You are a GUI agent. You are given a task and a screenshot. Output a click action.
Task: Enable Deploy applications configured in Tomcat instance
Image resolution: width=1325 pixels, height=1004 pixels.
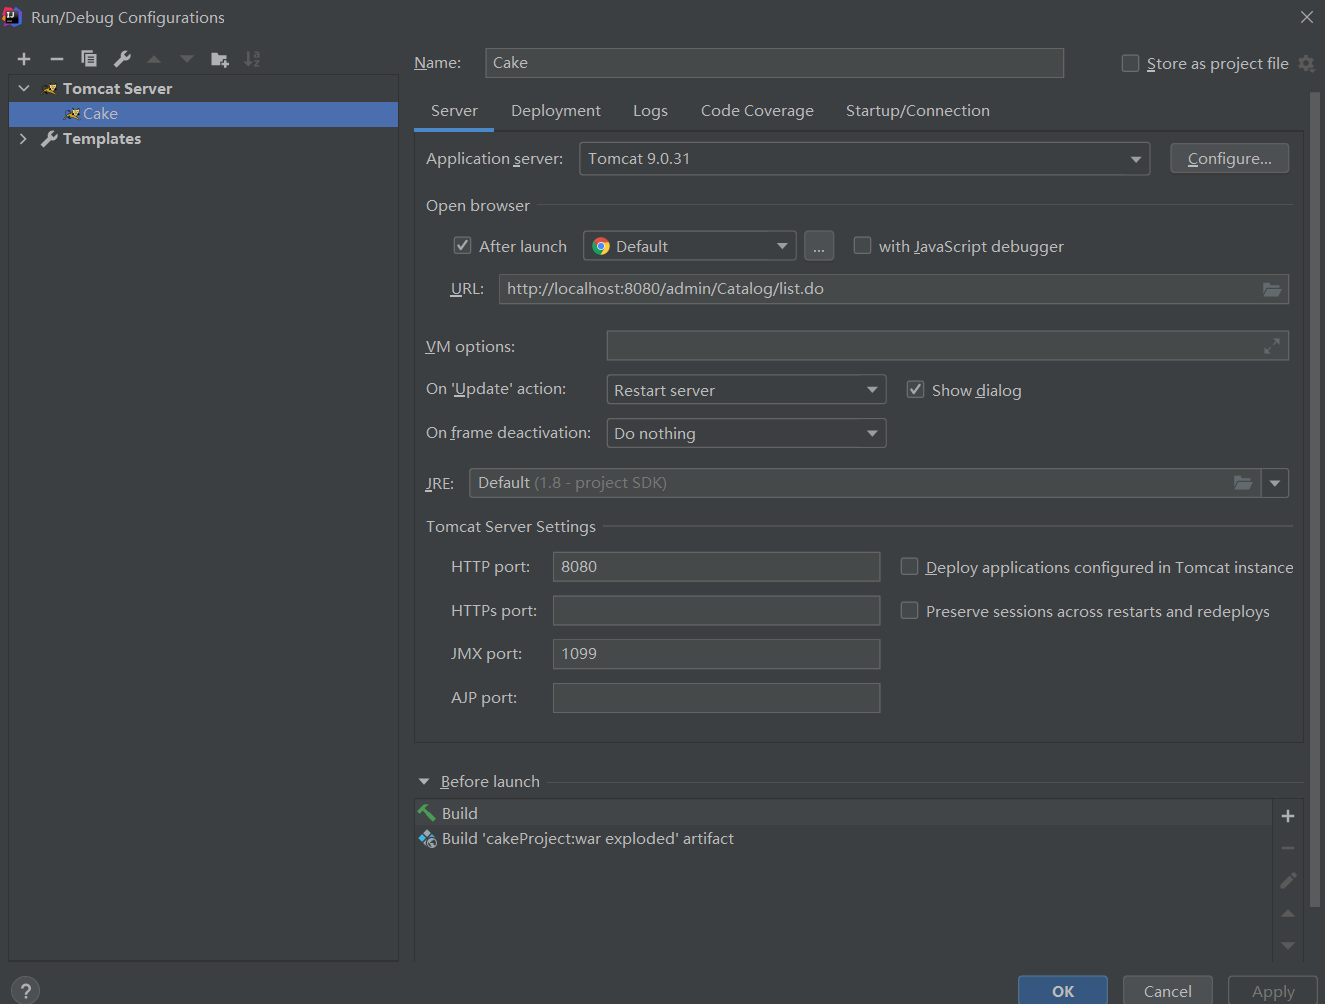tap(909, 566)
